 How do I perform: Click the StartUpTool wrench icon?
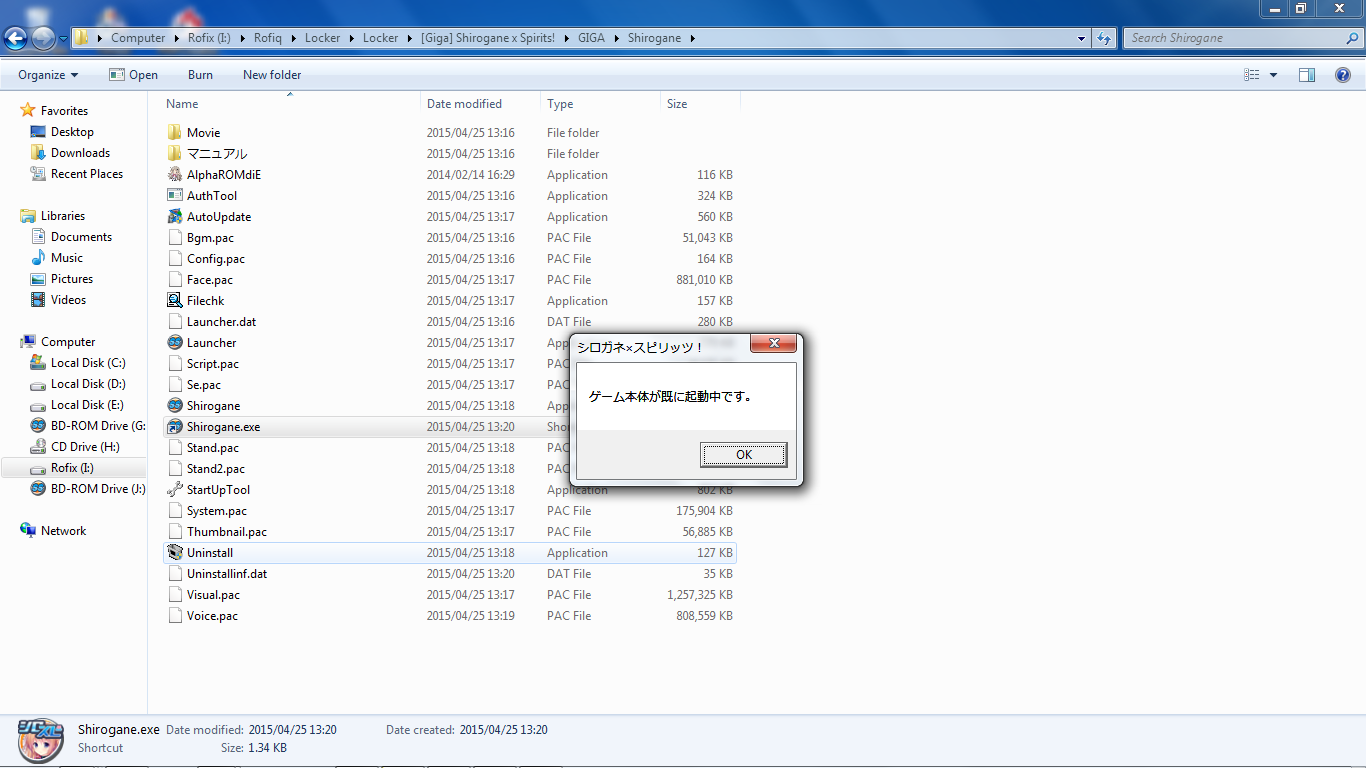pyautogui.click(x=175, y=490)
